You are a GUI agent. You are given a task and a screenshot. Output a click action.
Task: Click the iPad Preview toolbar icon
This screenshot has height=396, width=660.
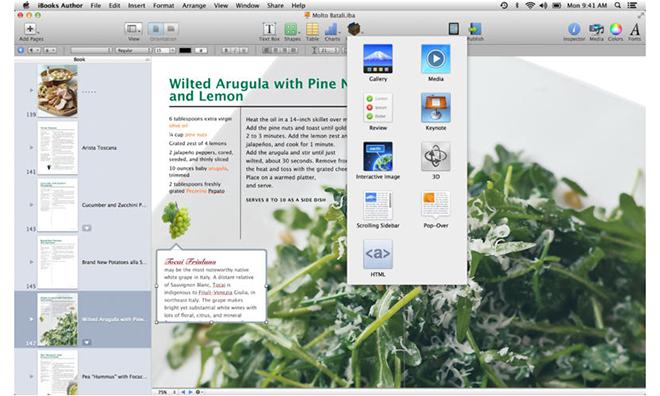(453, 29)
